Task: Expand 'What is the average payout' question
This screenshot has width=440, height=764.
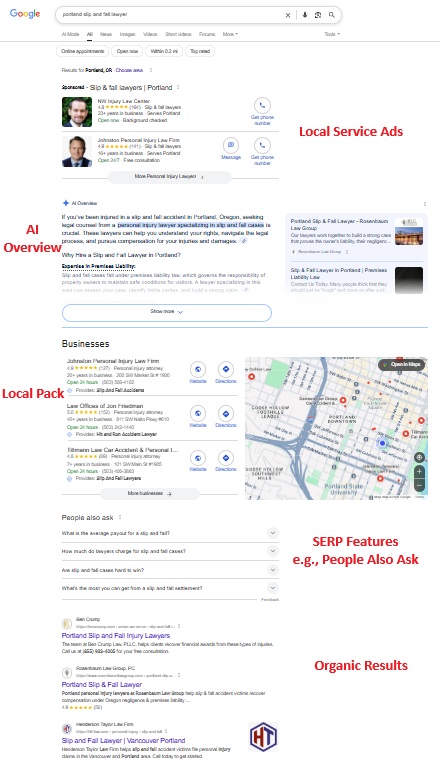Action: [x=170, y=533]
